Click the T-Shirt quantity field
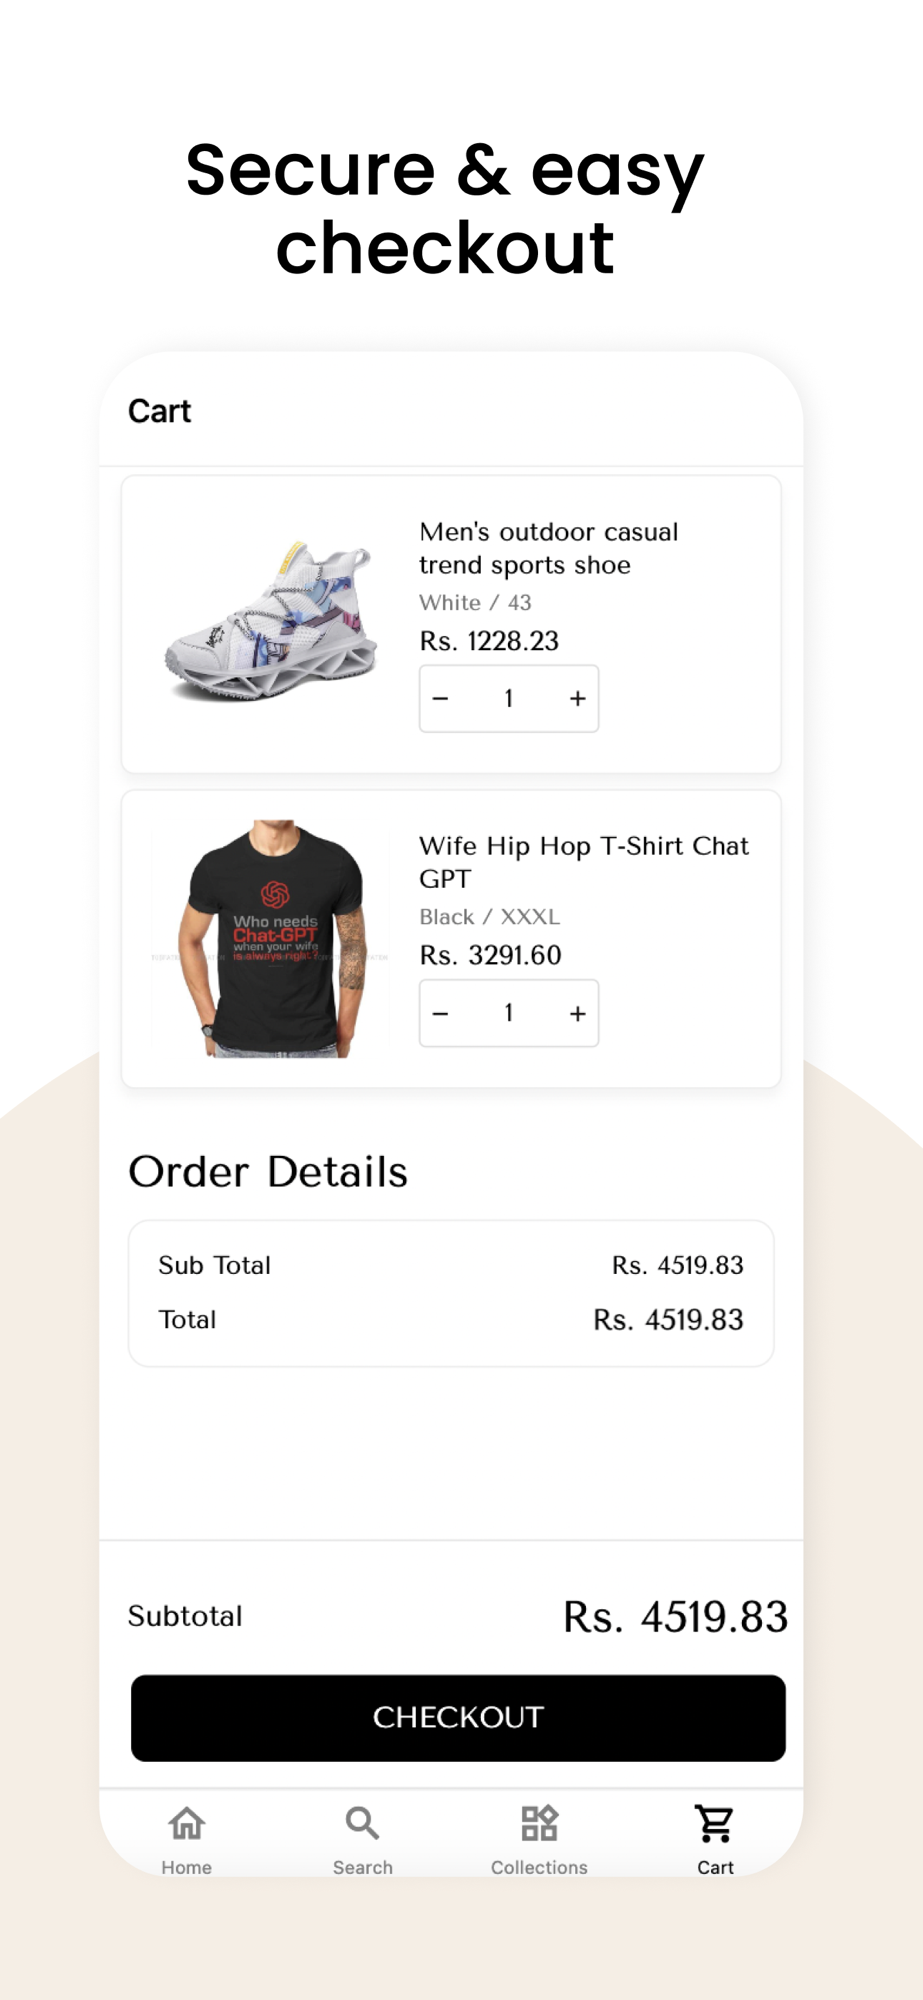923x2000 pixels. pos(509,1013)
